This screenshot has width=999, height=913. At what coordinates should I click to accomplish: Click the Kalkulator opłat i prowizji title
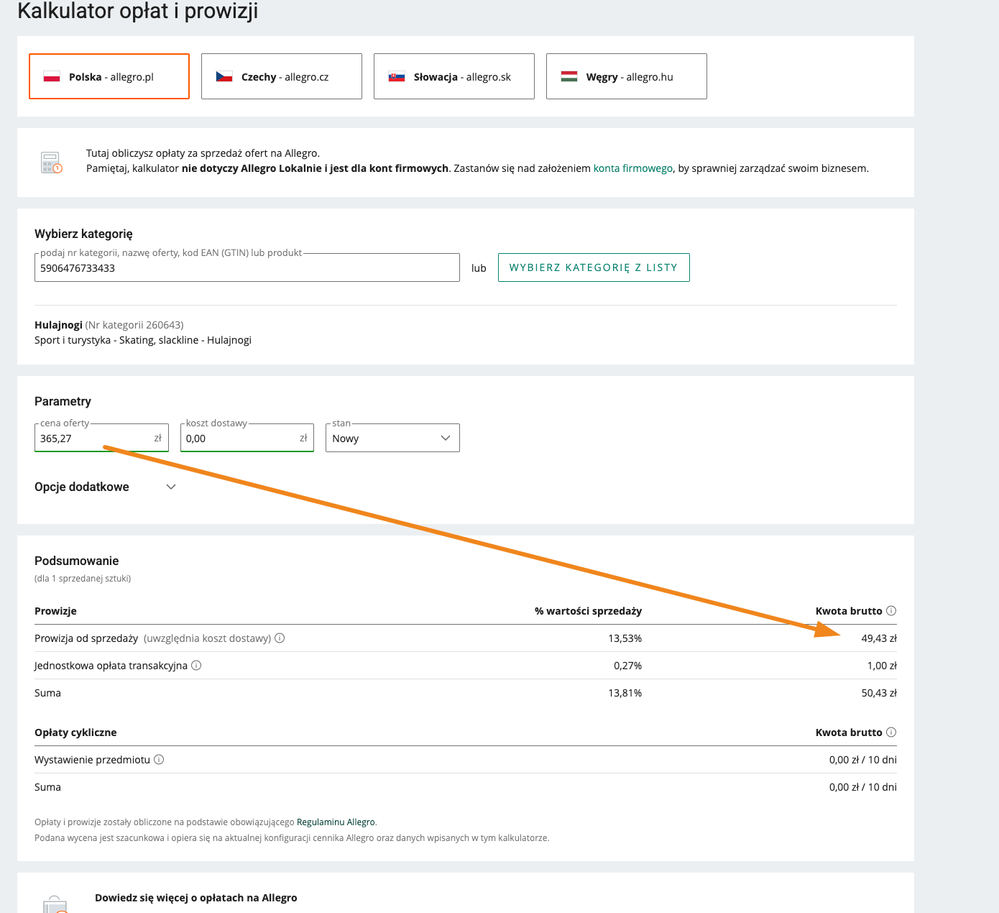point(138,11)
